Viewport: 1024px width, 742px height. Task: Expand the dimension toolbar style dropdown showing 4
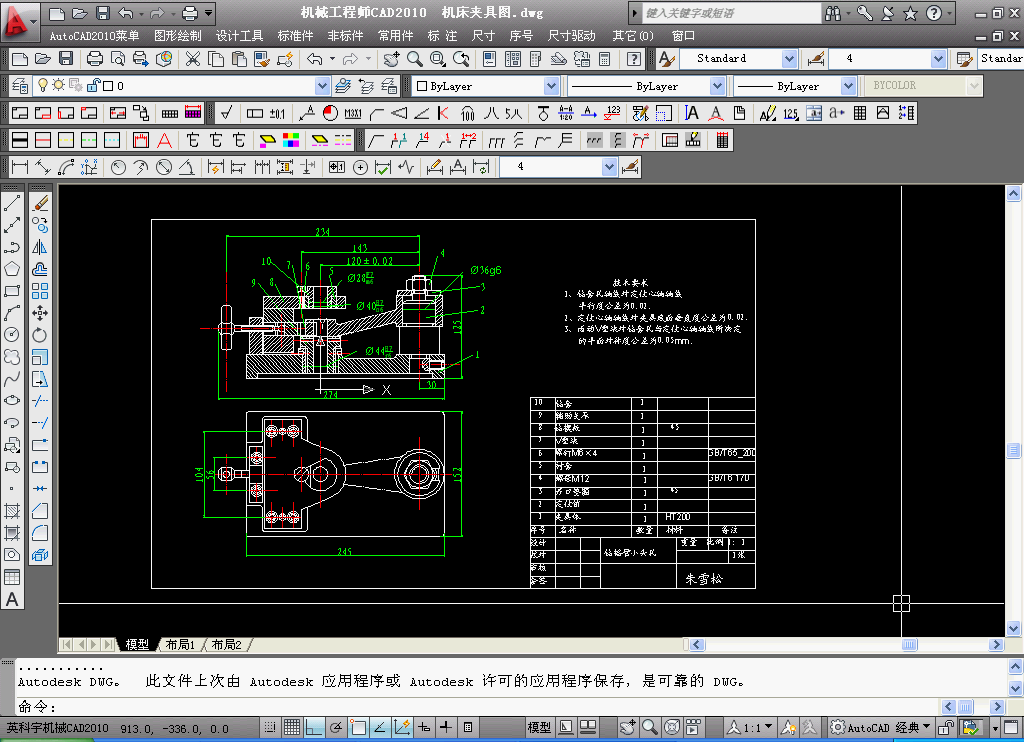point(609,167)
